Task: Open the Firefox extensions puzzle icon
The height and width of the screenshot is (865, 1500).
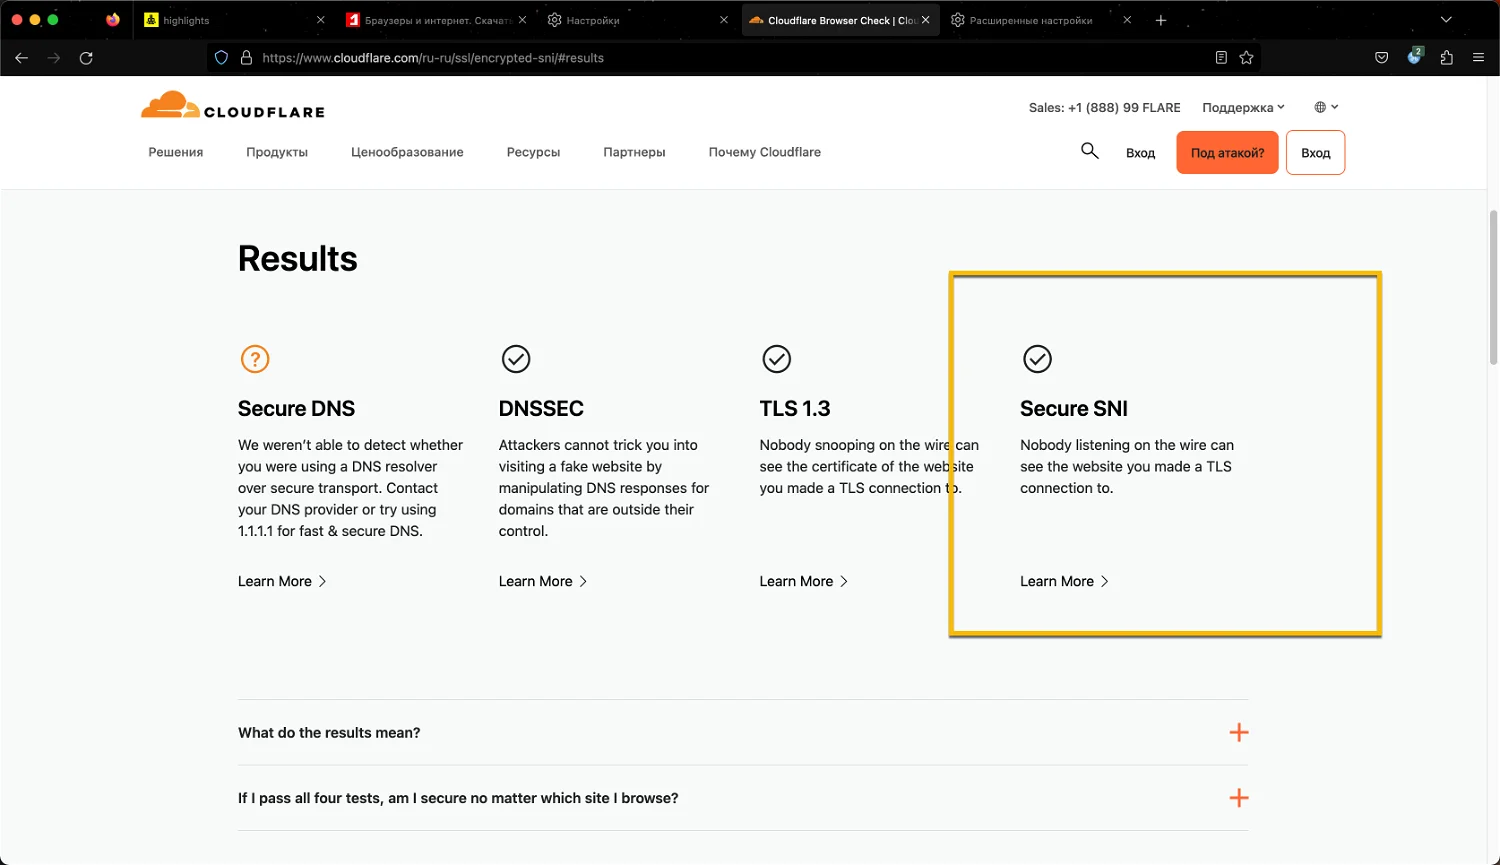Action: pos(1446,58)
